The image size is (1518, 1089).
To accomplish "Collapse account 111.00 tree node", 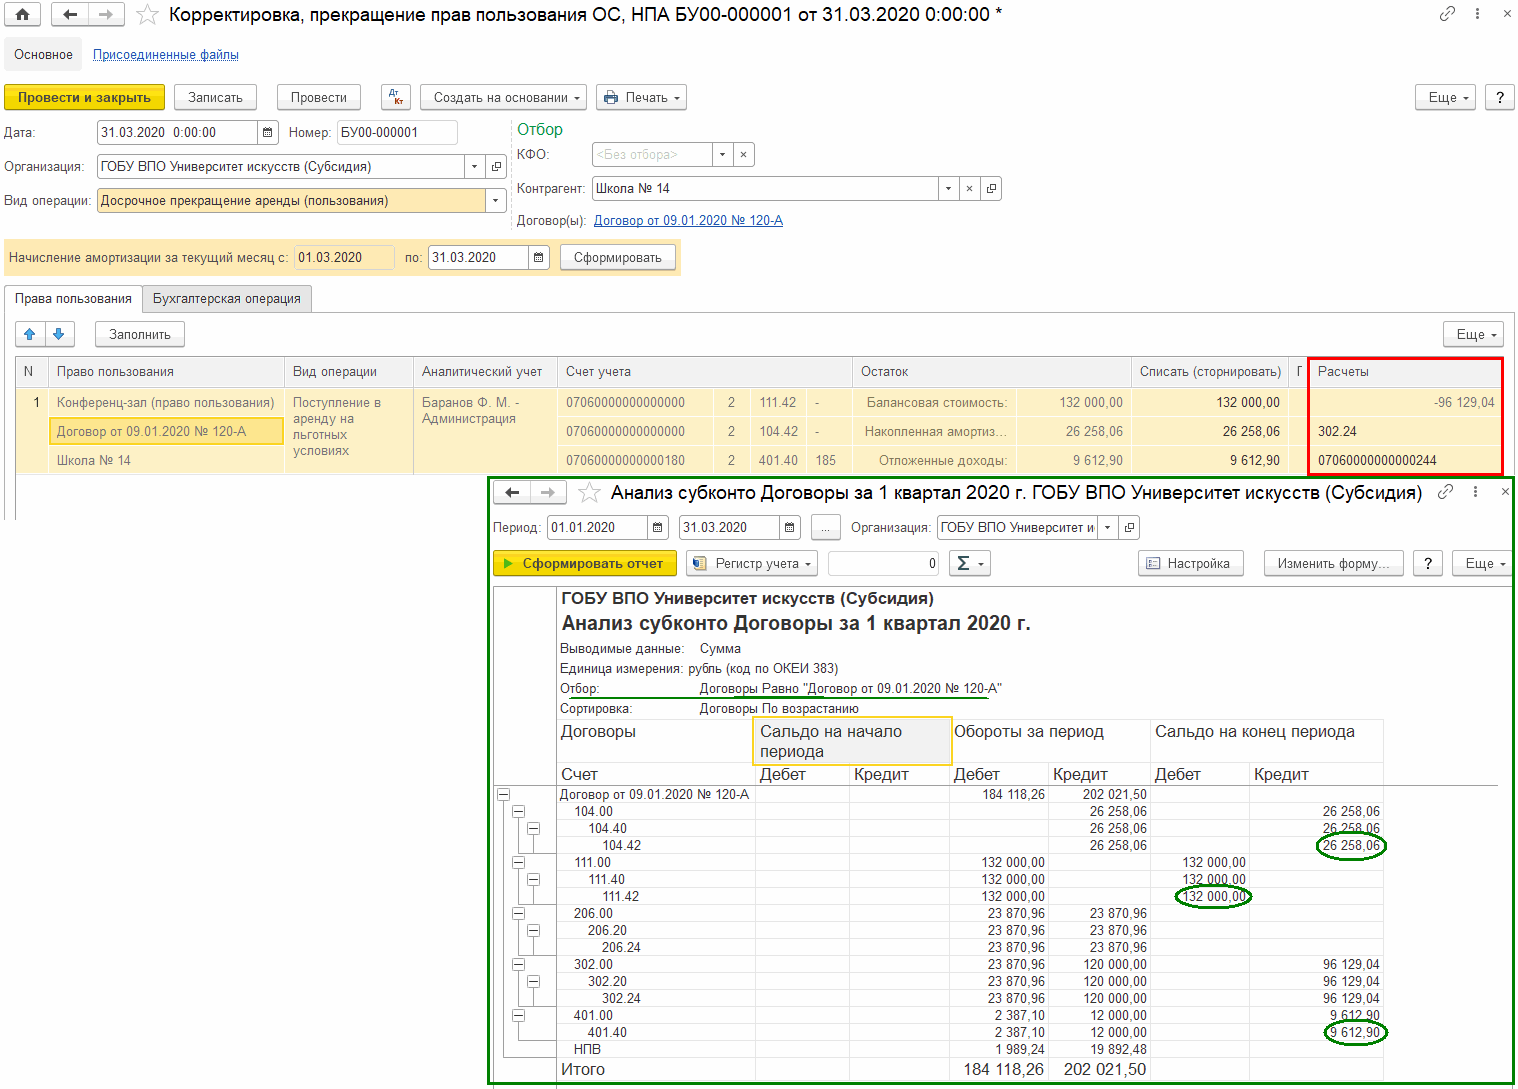I will coord(518,862).
